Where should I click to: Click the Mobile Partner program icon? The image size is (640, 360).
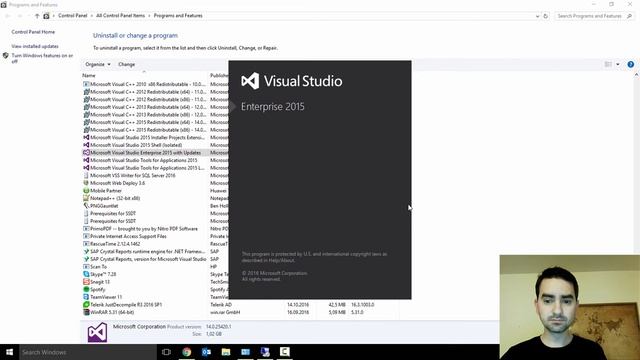point(86,191)
